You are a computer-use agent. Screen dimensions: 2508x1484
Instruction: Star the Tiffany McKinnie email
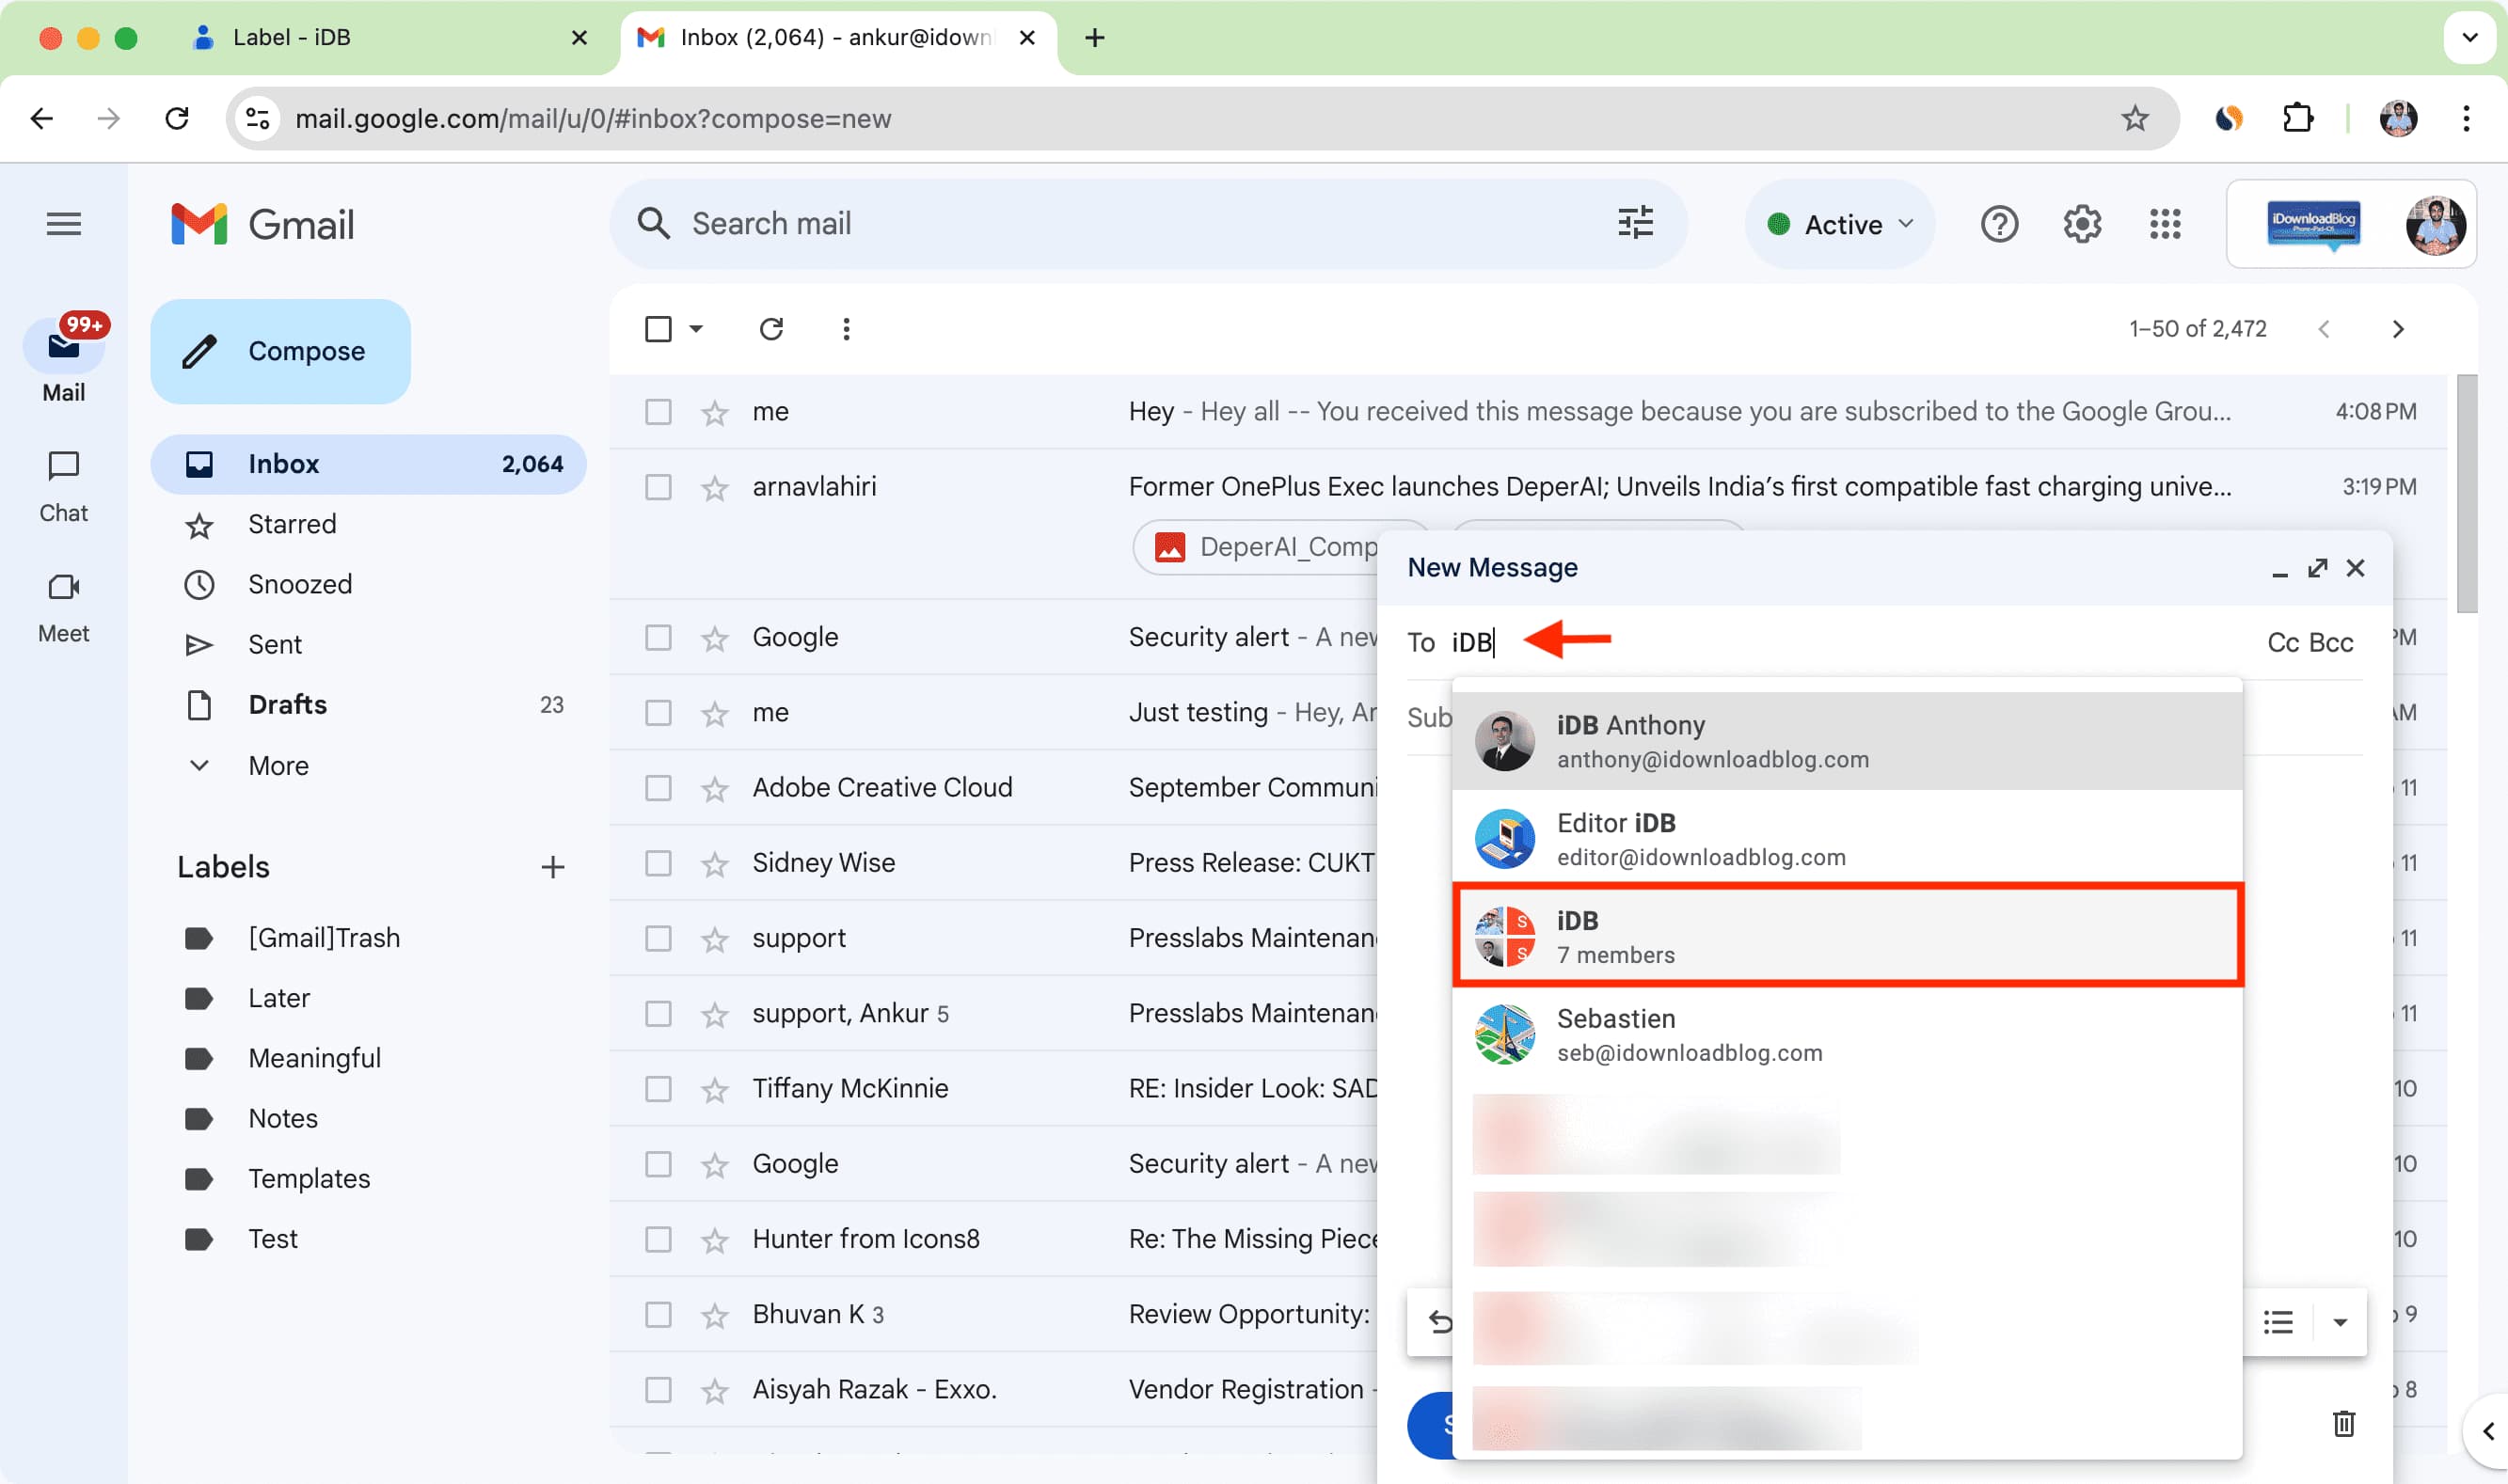(x=714, y=1090)
